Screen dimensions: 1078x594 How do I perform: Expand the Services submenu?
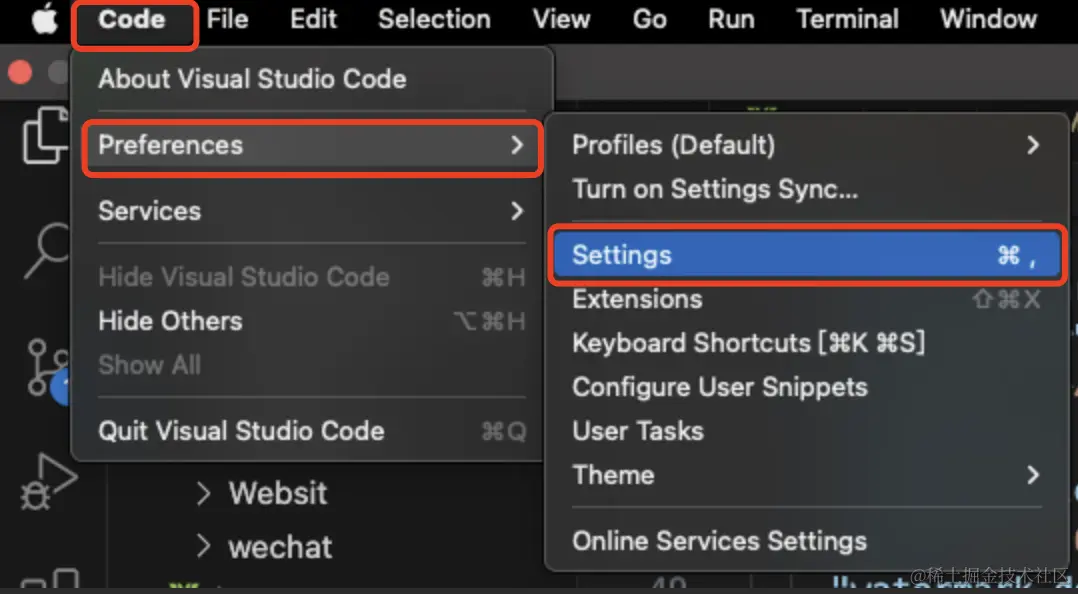(313, 210)
